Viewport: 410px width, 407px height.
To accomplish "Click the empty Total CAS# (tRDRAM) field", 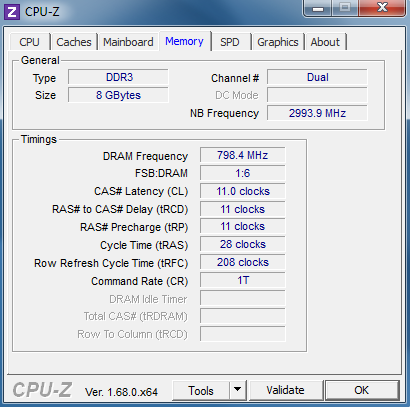I will [x=243, y=316].
